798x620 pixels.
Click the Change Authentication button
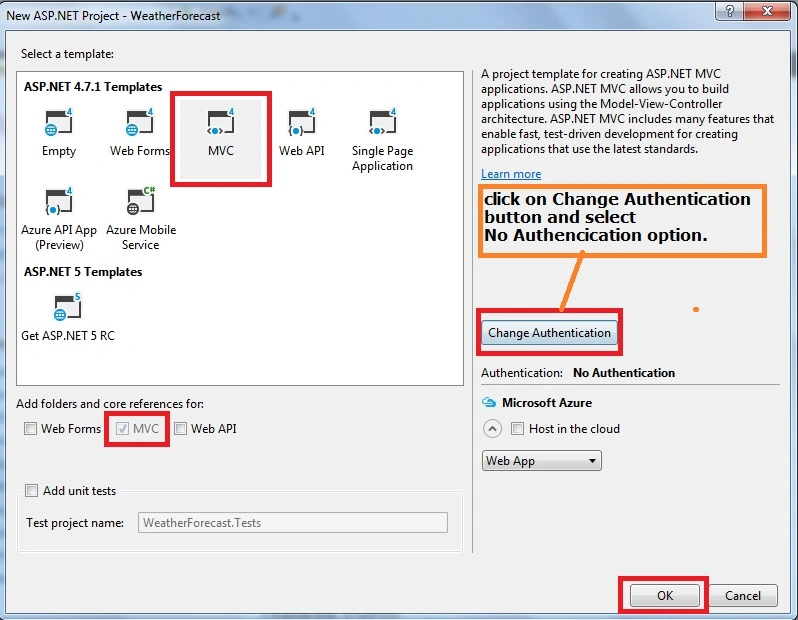tap(549, 332)
